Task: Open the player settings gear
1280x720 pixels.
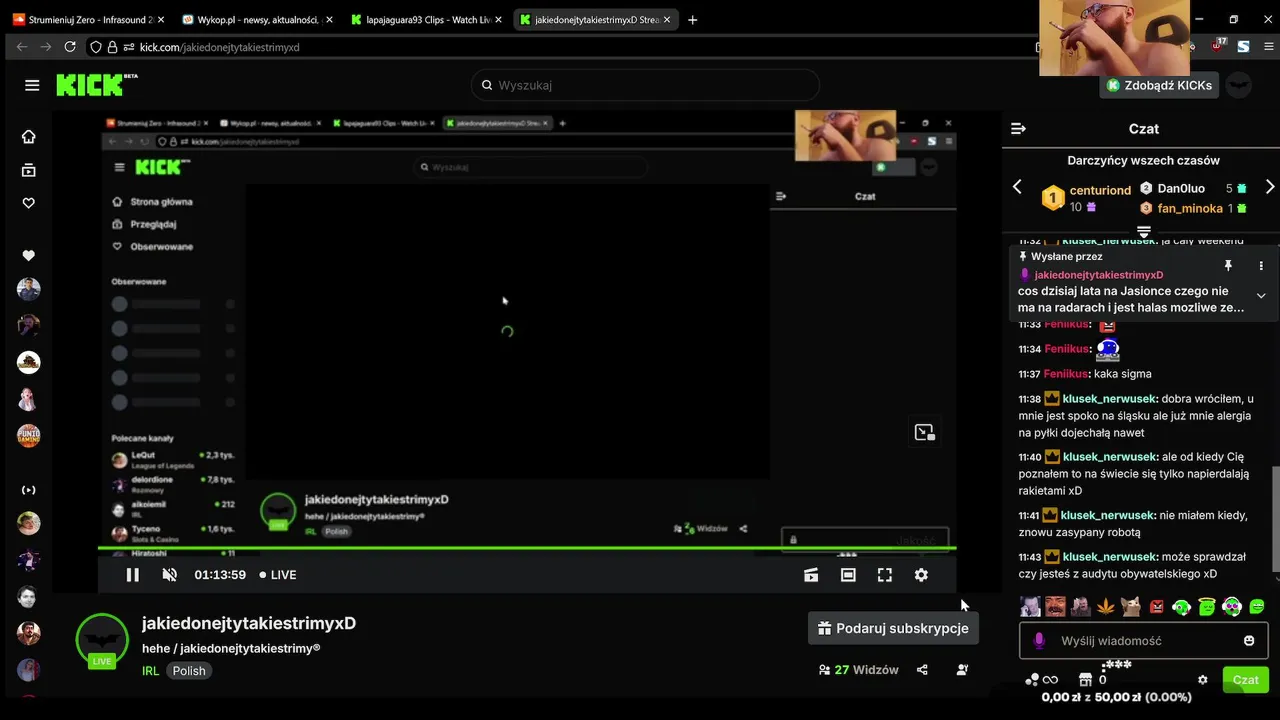Action: coord(921,575)
